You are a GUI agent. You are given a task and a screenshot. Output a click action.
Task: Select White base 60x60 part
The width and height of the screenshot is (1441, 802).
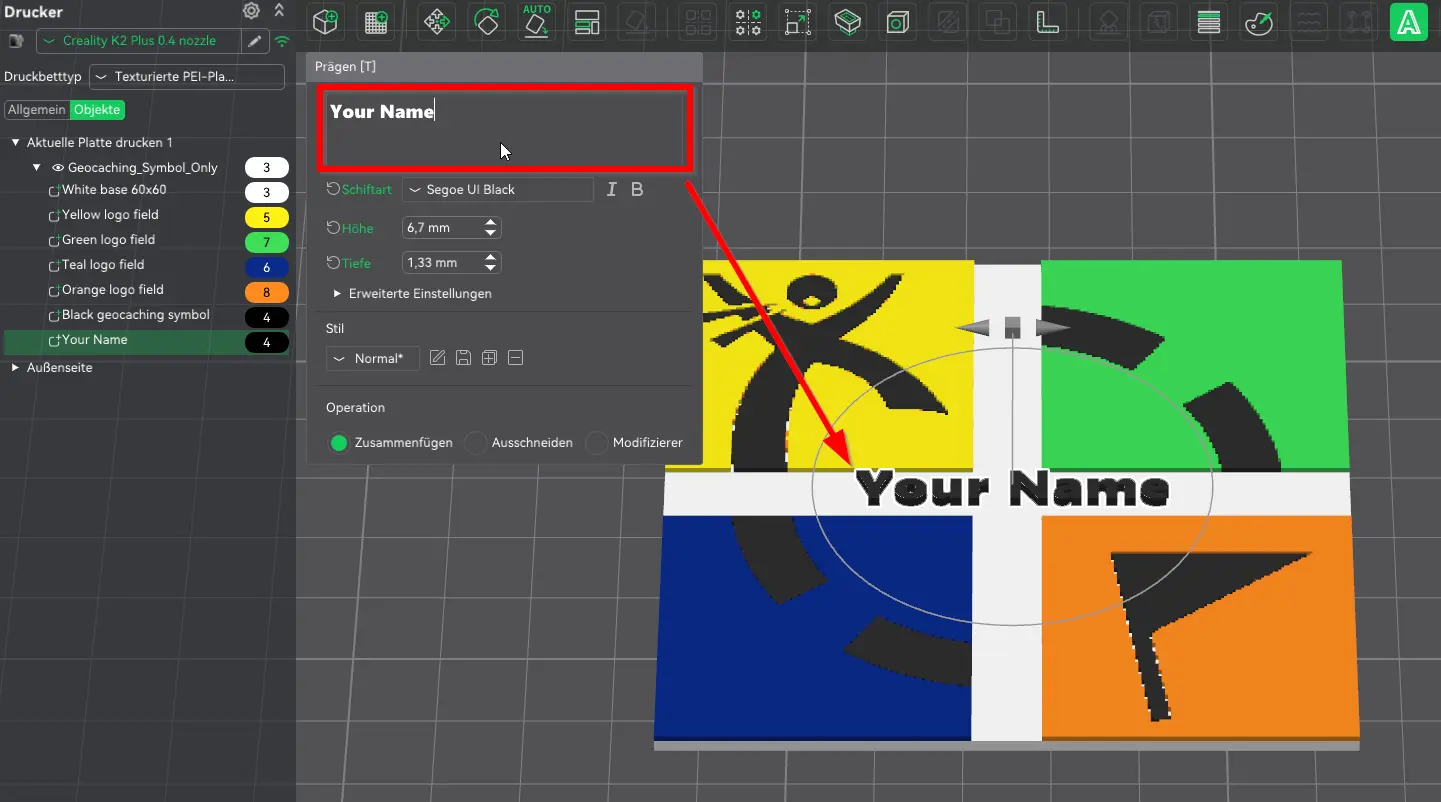click(x=114, y=190)
